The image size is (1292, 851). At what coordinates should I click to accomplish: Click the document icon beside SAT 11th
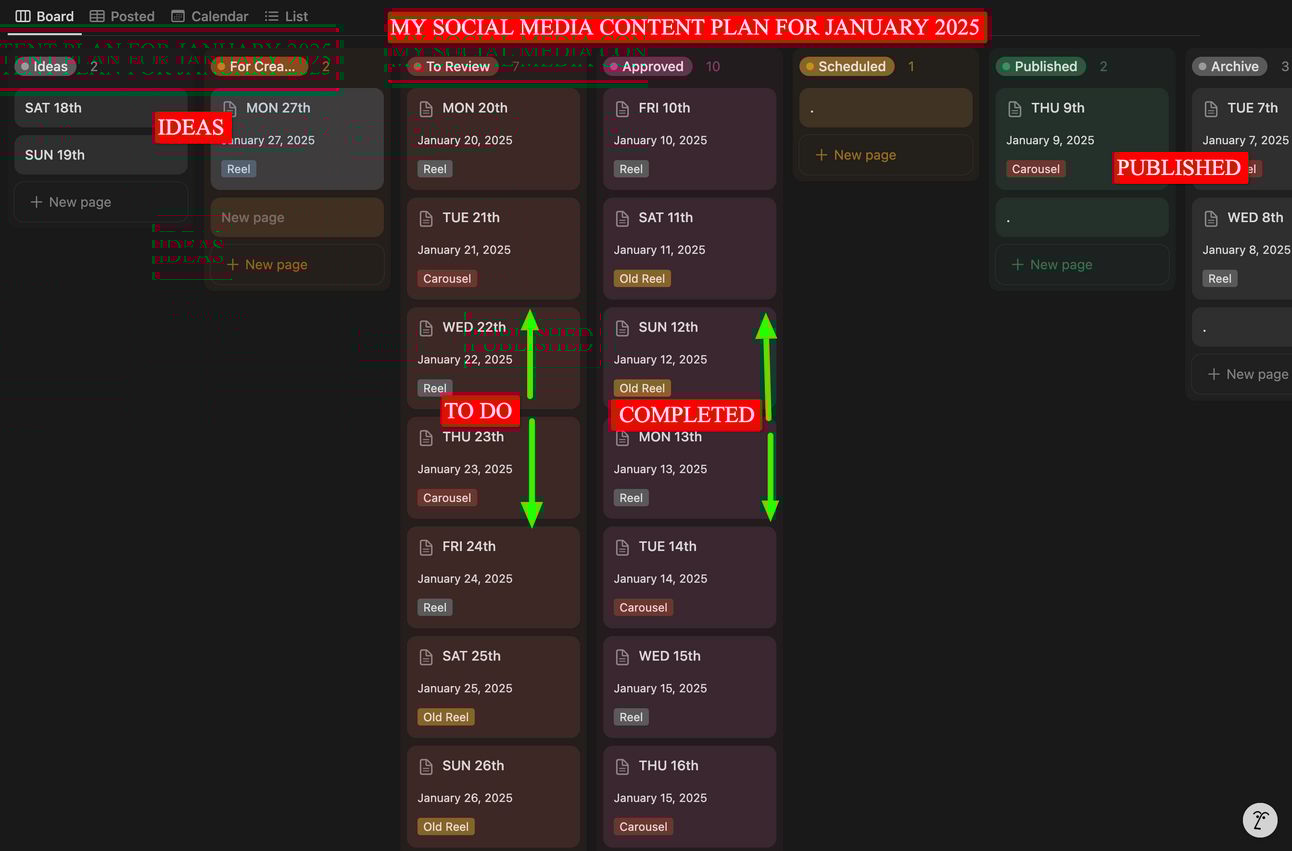tap(621, 218)
